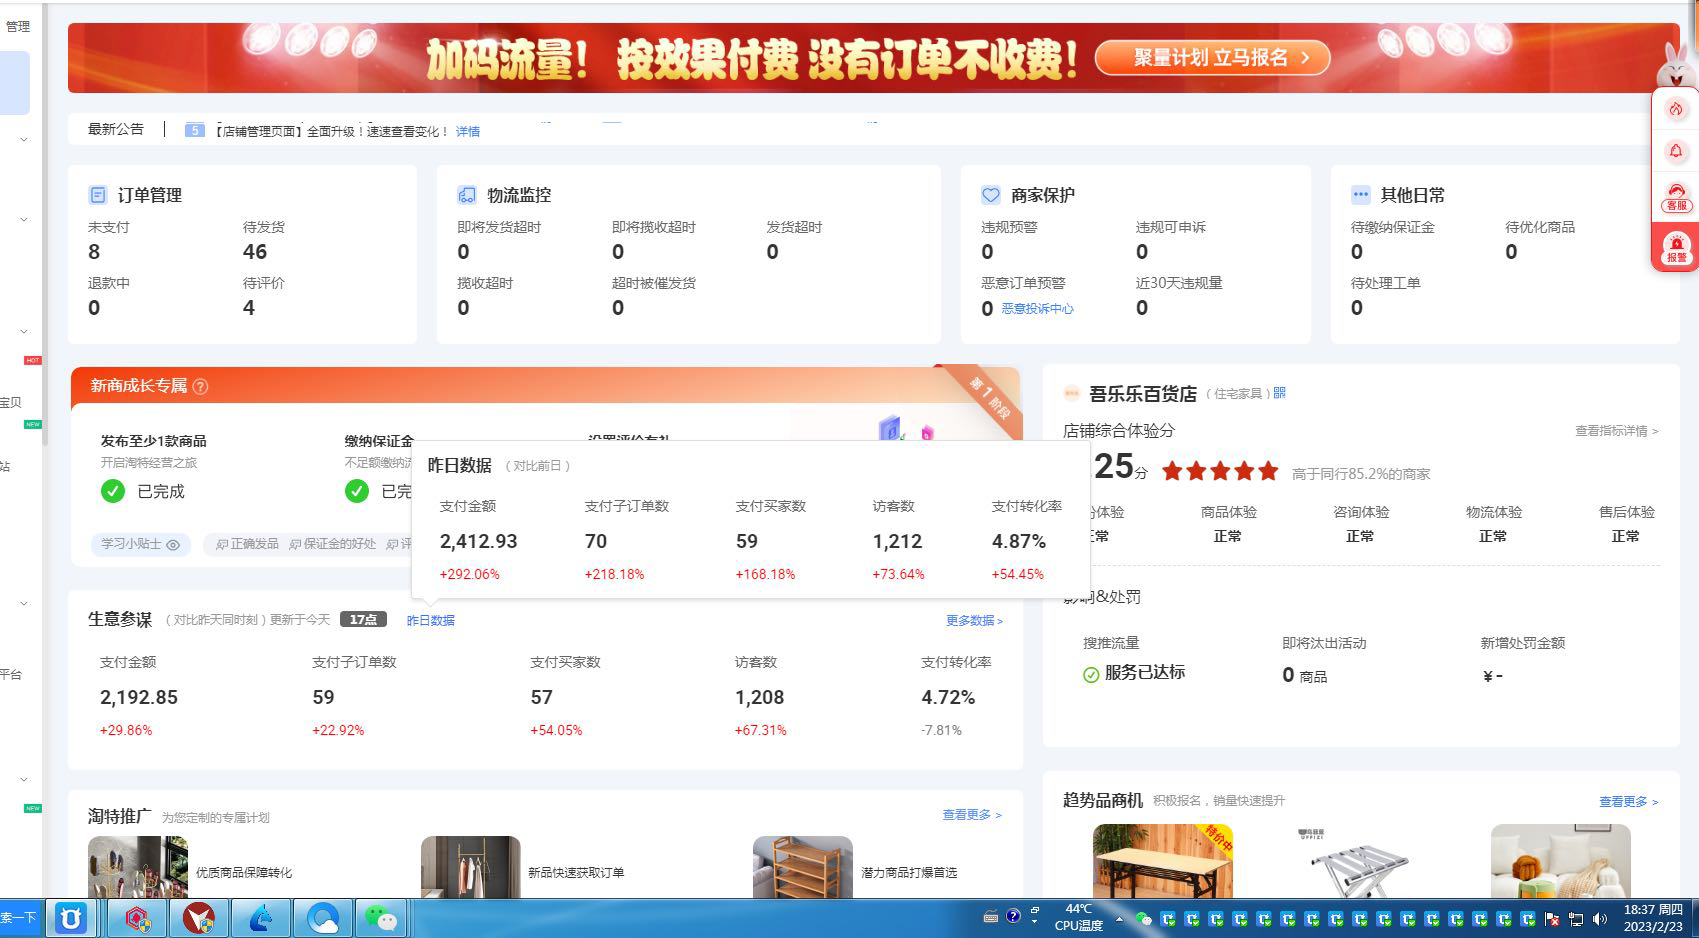Select the 17点 time badge
Image resolution: width=1699 pixels, height=938 pixels.
coord(363,620)
